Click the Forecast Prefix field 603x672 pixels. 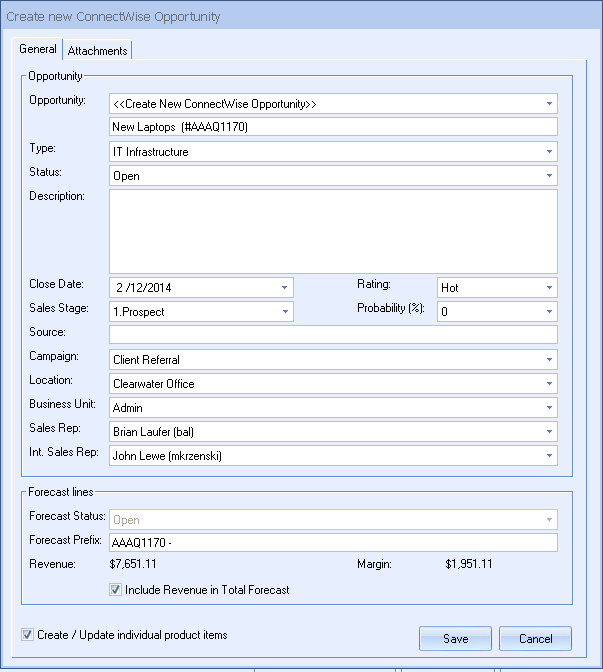333,543
